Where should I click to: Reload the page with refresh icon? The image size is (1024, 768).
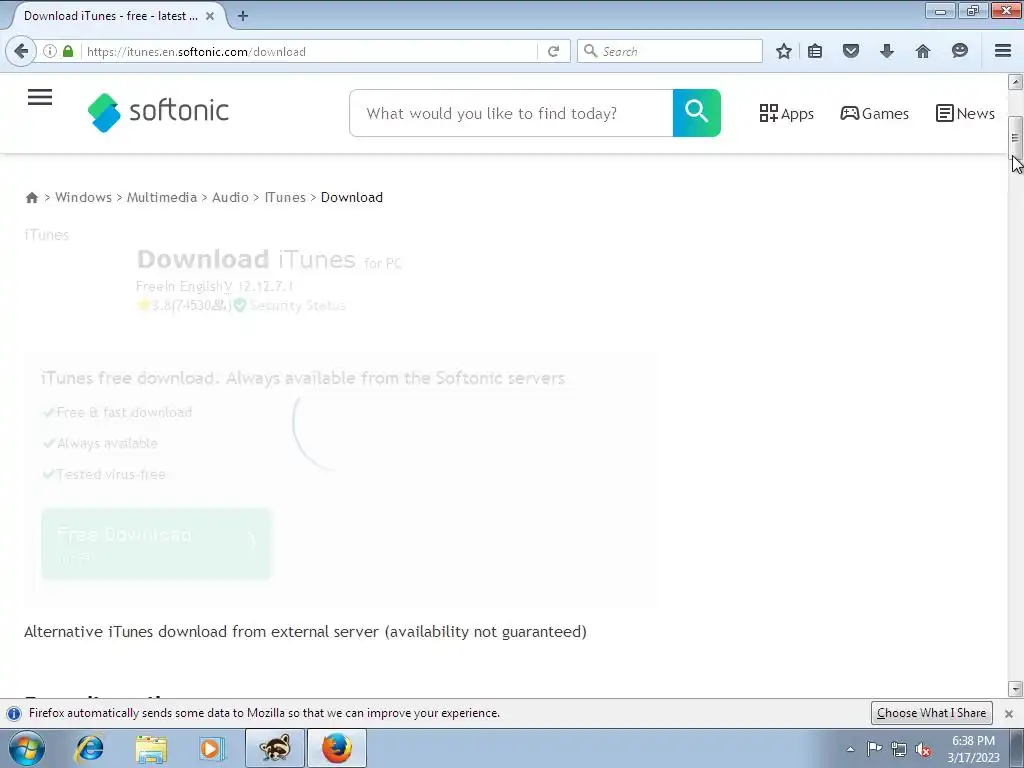click(x=553, y=51)
